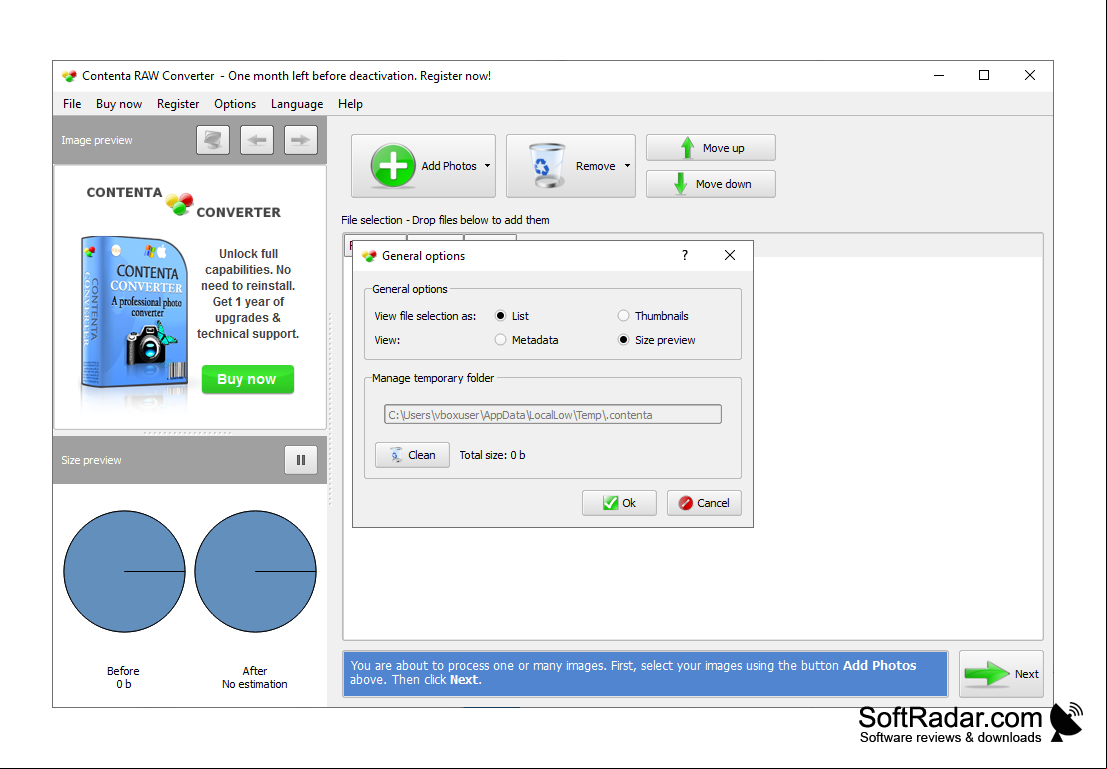Open the Register menu

[178, 104]
